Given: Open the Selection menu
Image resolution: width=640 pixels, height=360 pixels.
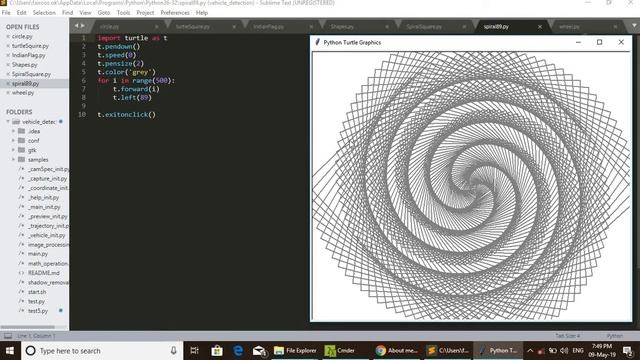Looking at the screenshot, I should point(44,13).
